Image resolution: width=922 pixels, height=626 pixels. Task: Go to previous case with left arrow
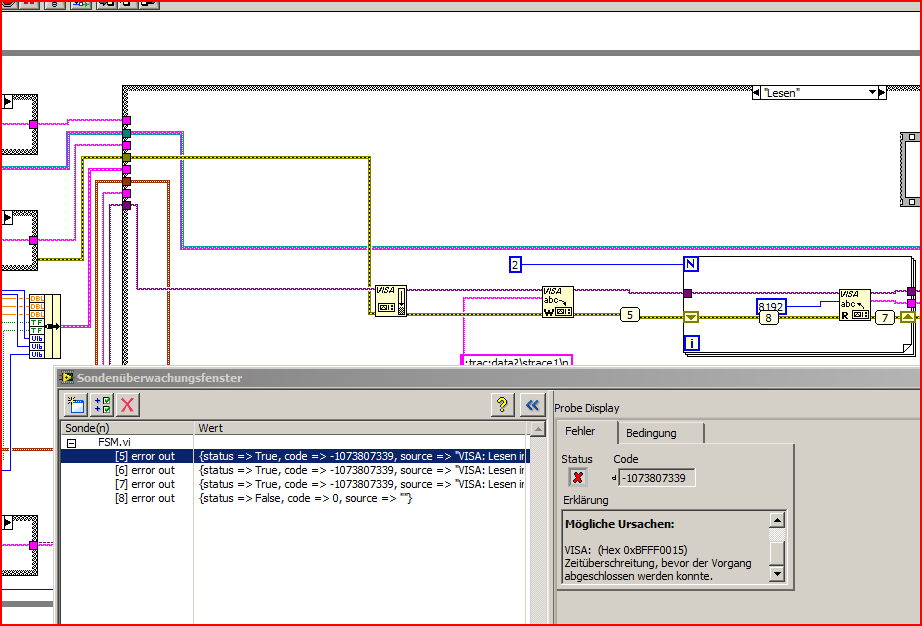[756, 92]
